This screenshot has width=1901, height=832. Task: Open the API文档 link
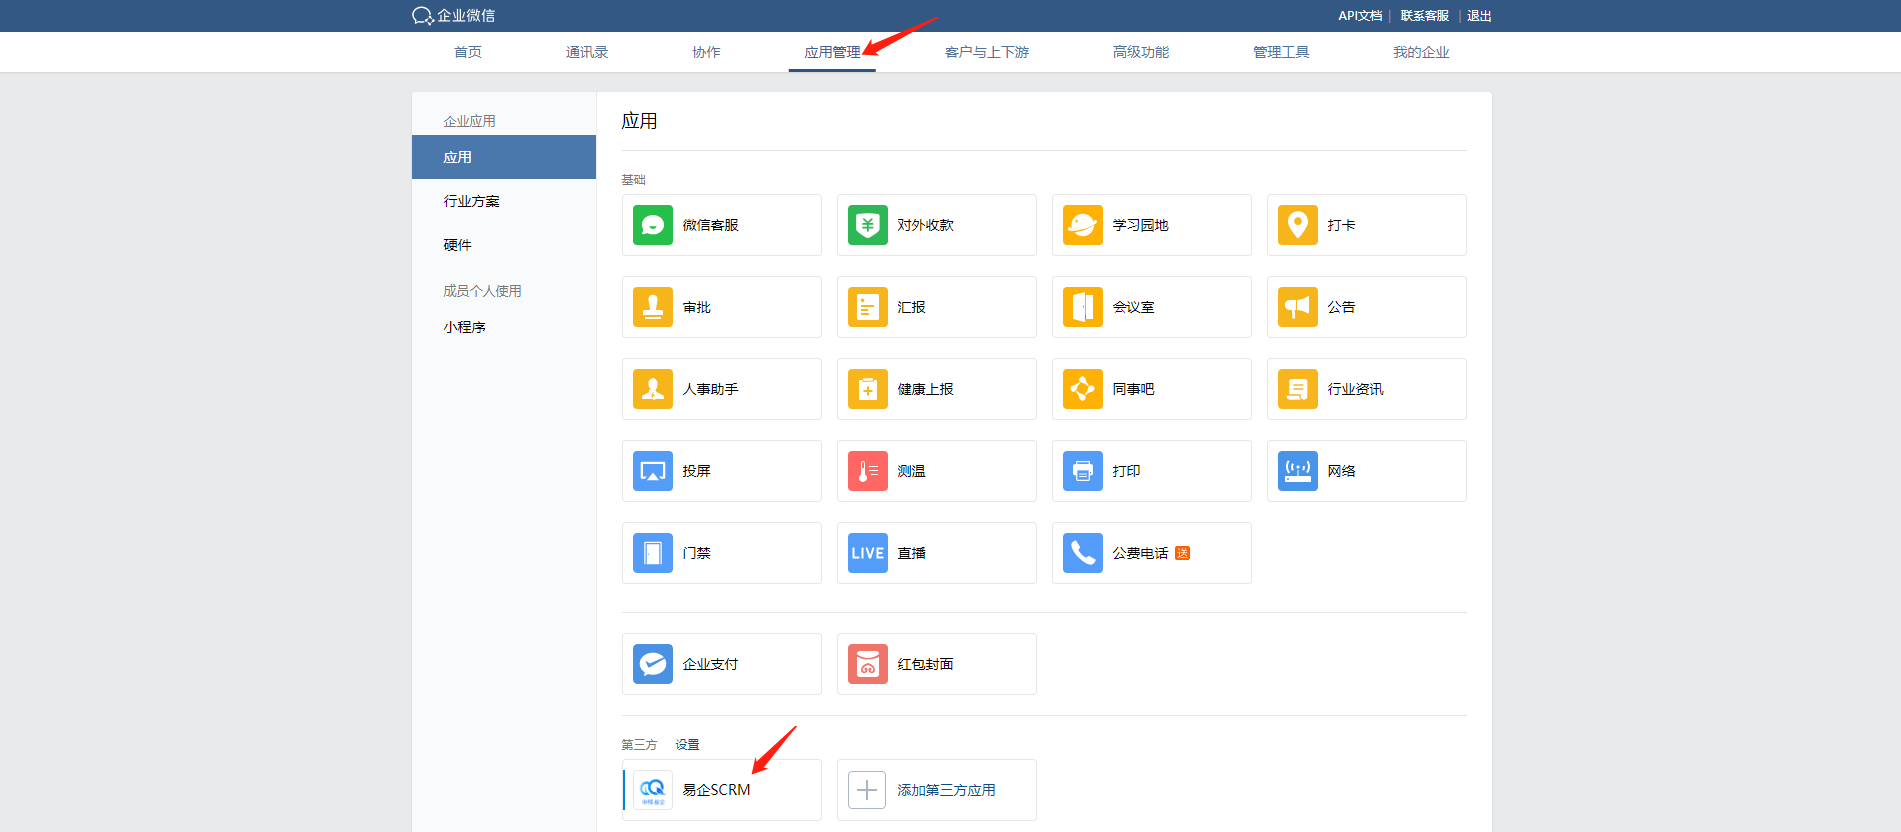[1360, 16]
